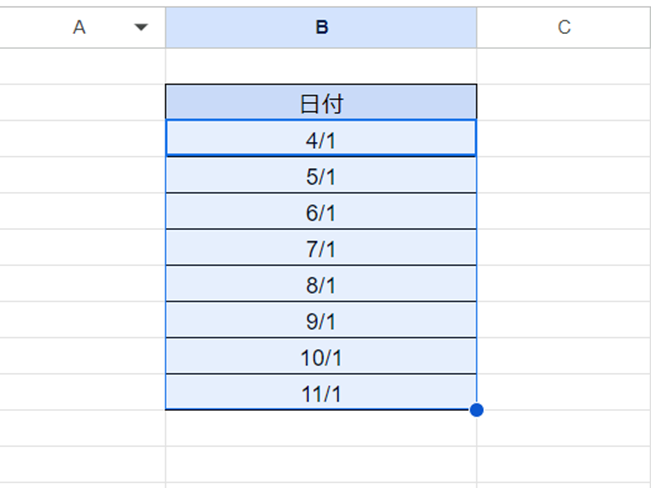Image resolution: width=651 pixels, height=488 pixels.
Task: Click column A header letter
Action: click(79, 27)
